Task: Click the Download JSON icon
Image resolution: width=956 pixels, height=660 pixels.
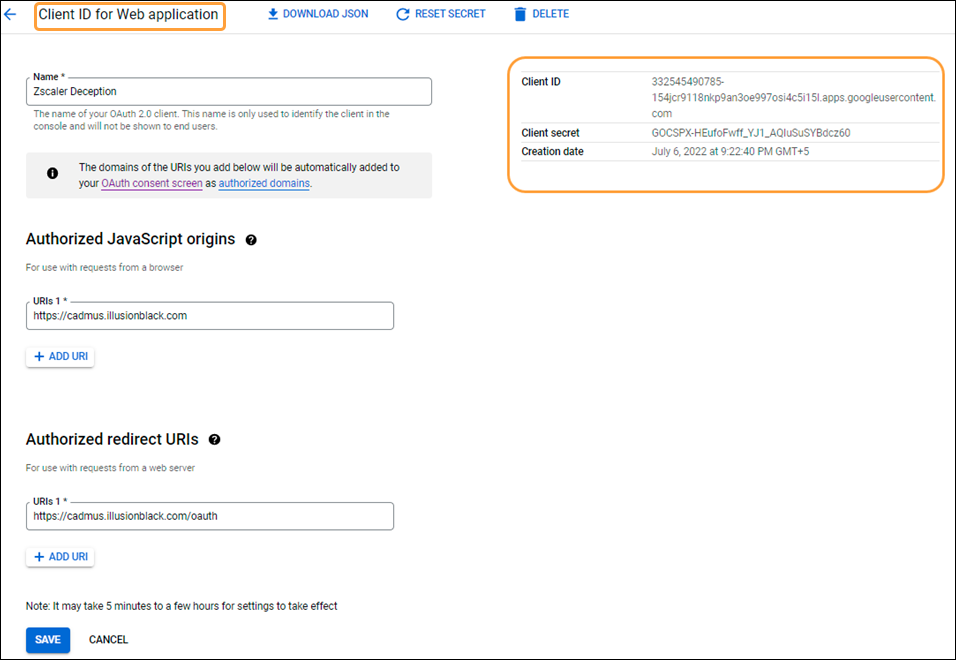Action: coord(272,14)
